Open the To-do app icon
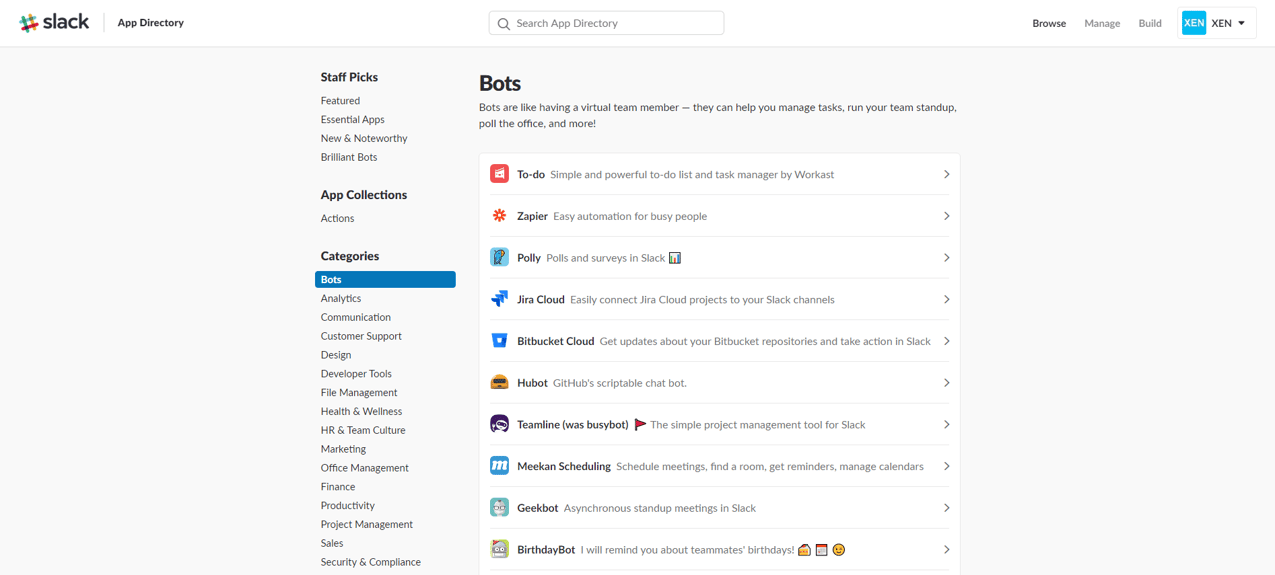Screen dimensions: 1275x575 point(499,174)
